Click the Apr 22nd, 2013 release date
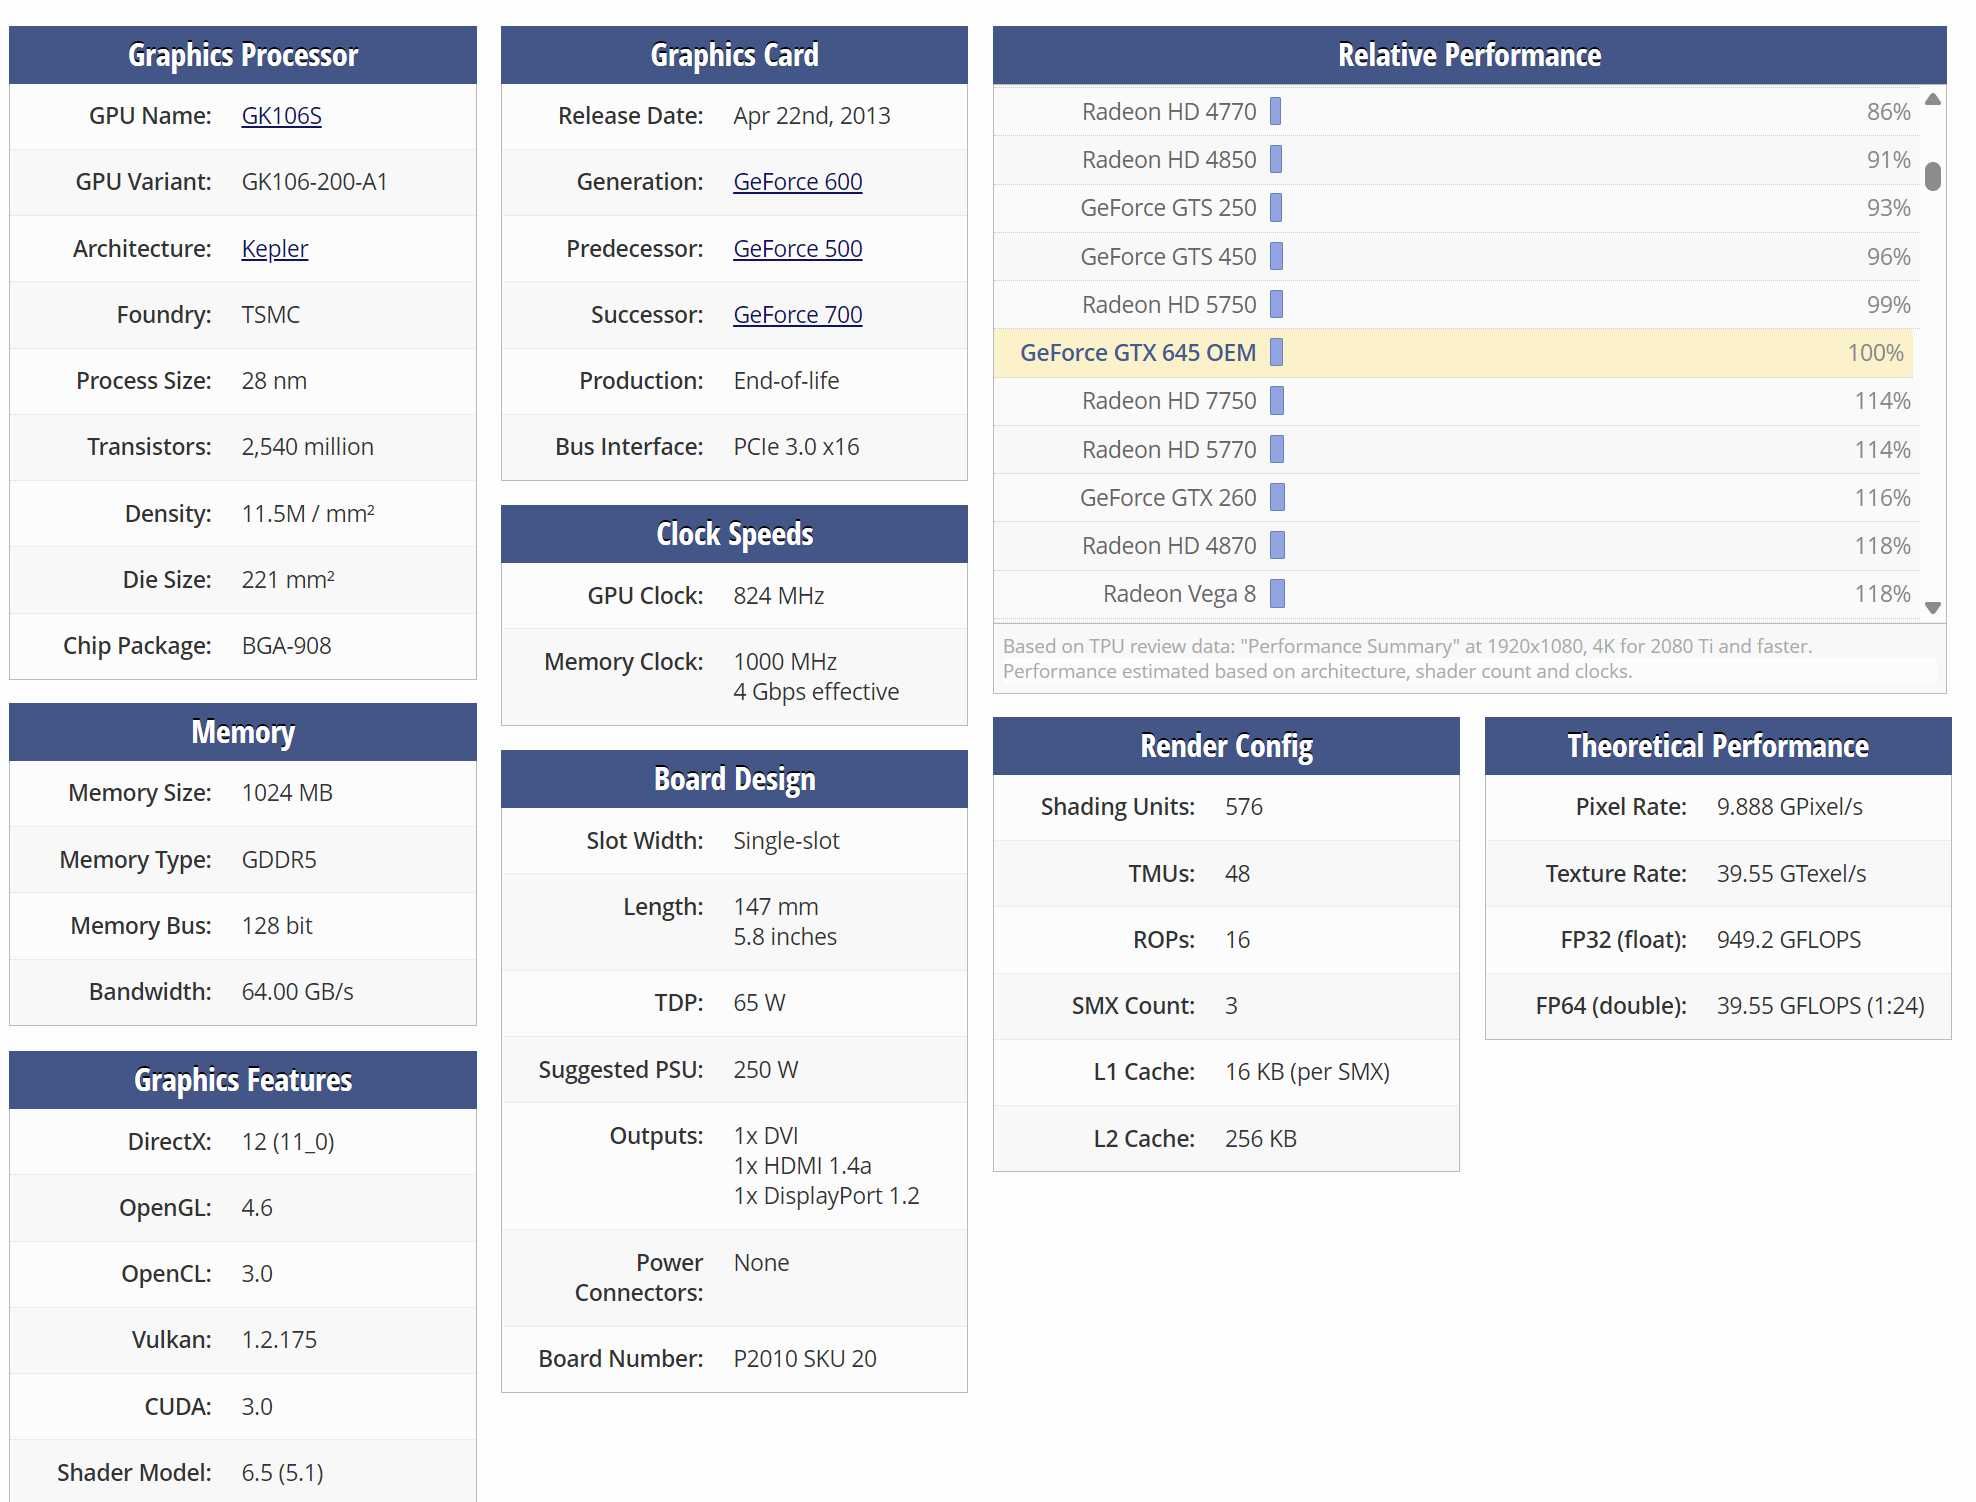 pos(811,116)
